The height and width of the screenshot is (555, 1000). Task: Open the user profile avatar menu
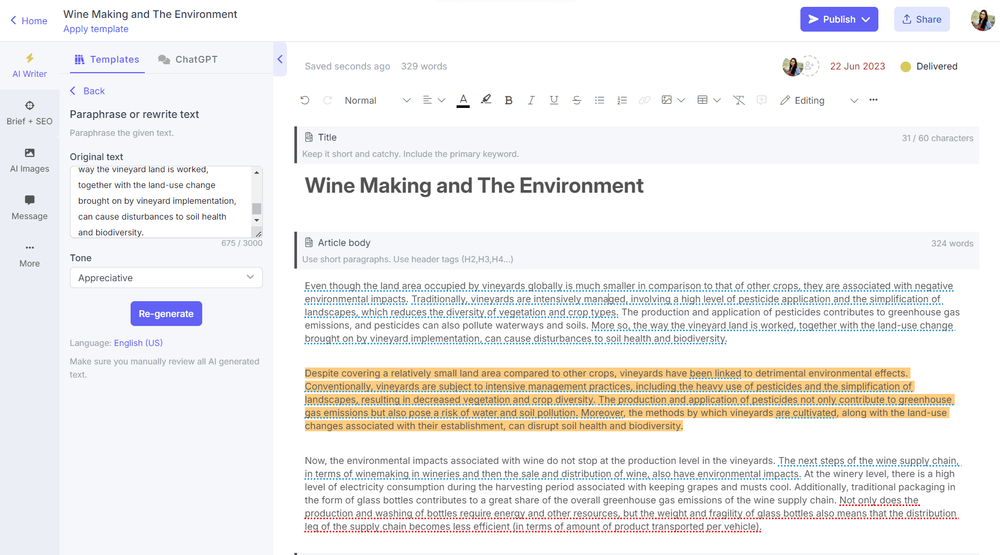[x=982, y=20]
